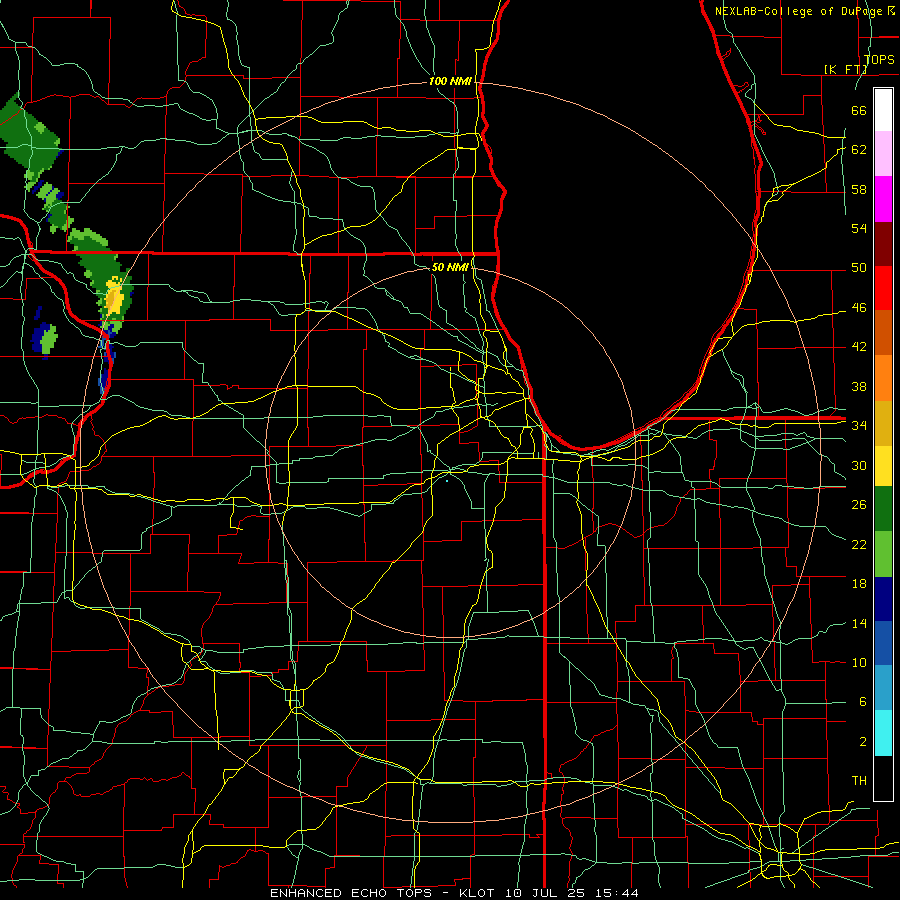
Task: Click the legend value "2"
Action: [x=862, y=742]
